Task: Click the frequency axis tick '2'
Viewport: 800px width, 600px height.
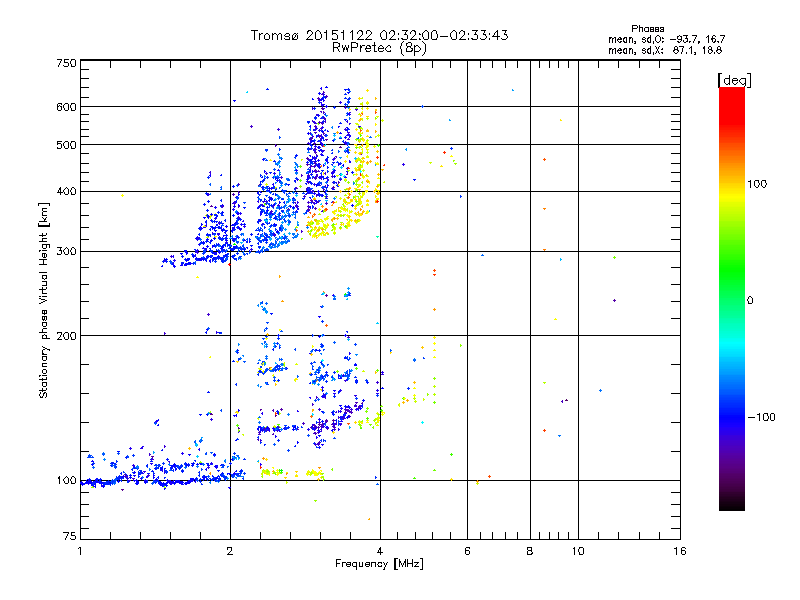Action: tap(230, 551)
